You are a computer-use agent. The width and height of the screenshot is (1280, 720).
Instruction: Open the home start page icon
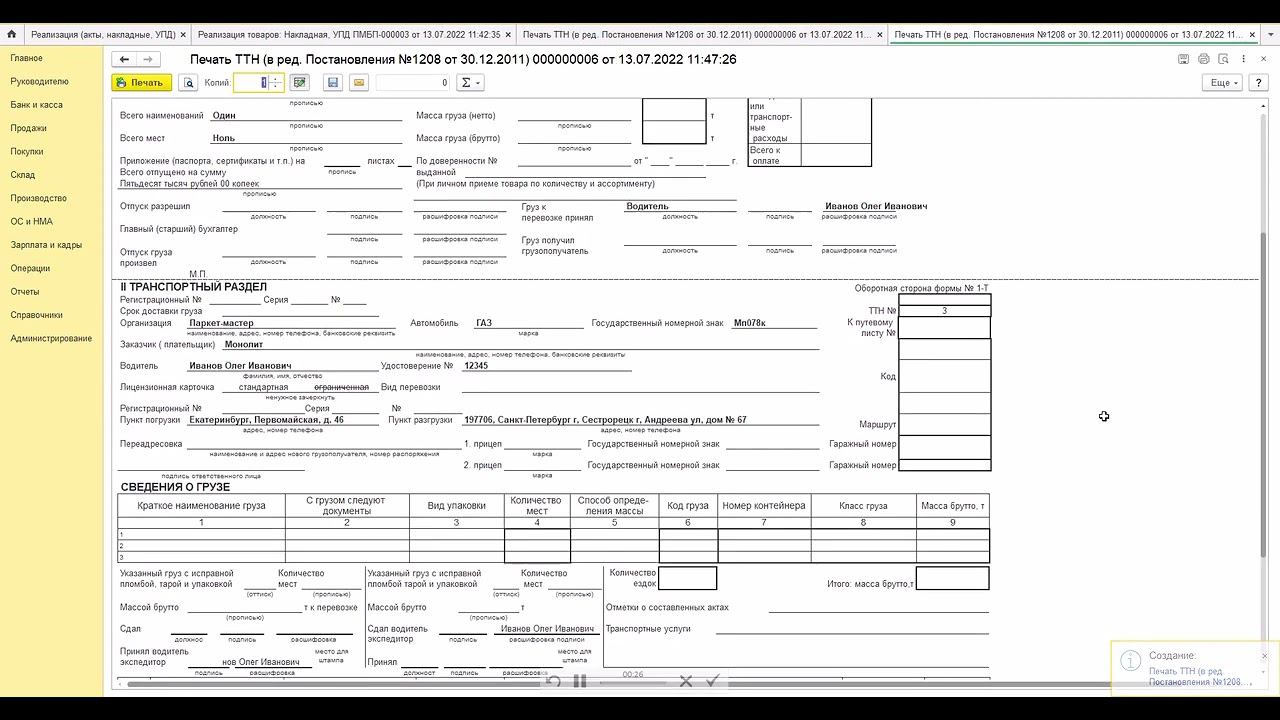[11, 34]
